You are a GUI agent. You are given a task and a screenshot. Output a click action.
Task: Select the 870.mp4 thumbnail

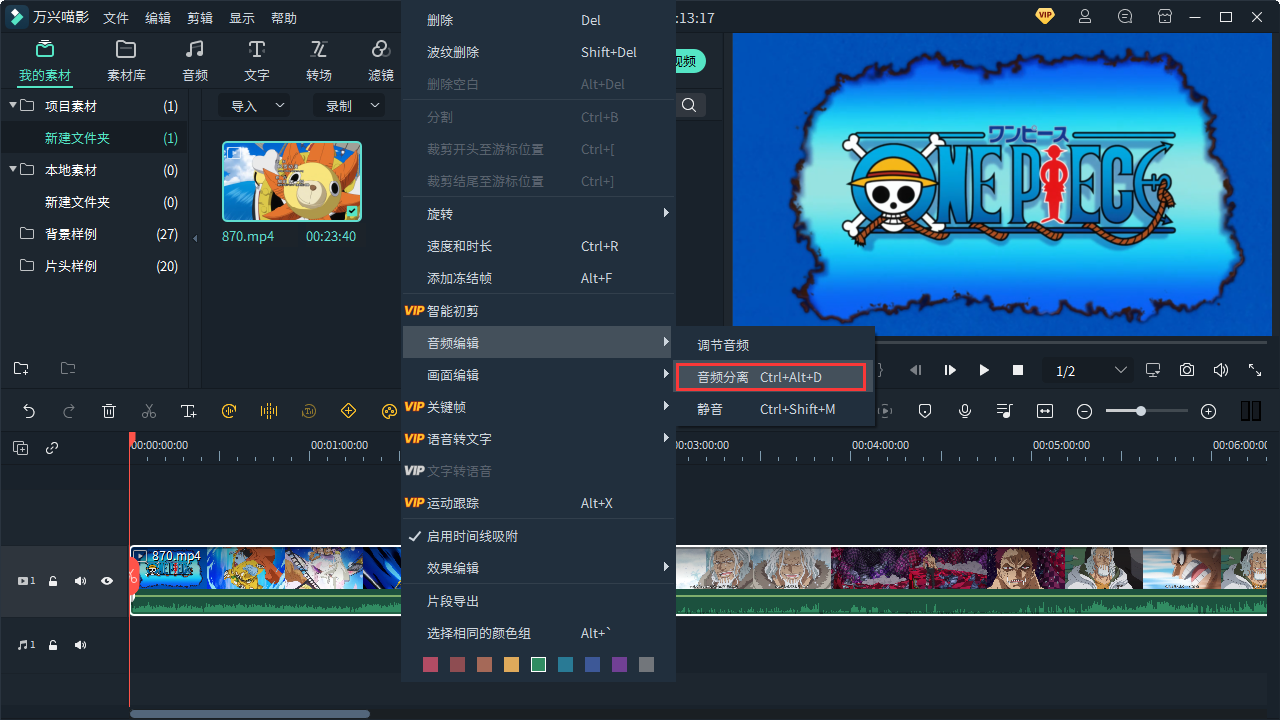(291, 181)
